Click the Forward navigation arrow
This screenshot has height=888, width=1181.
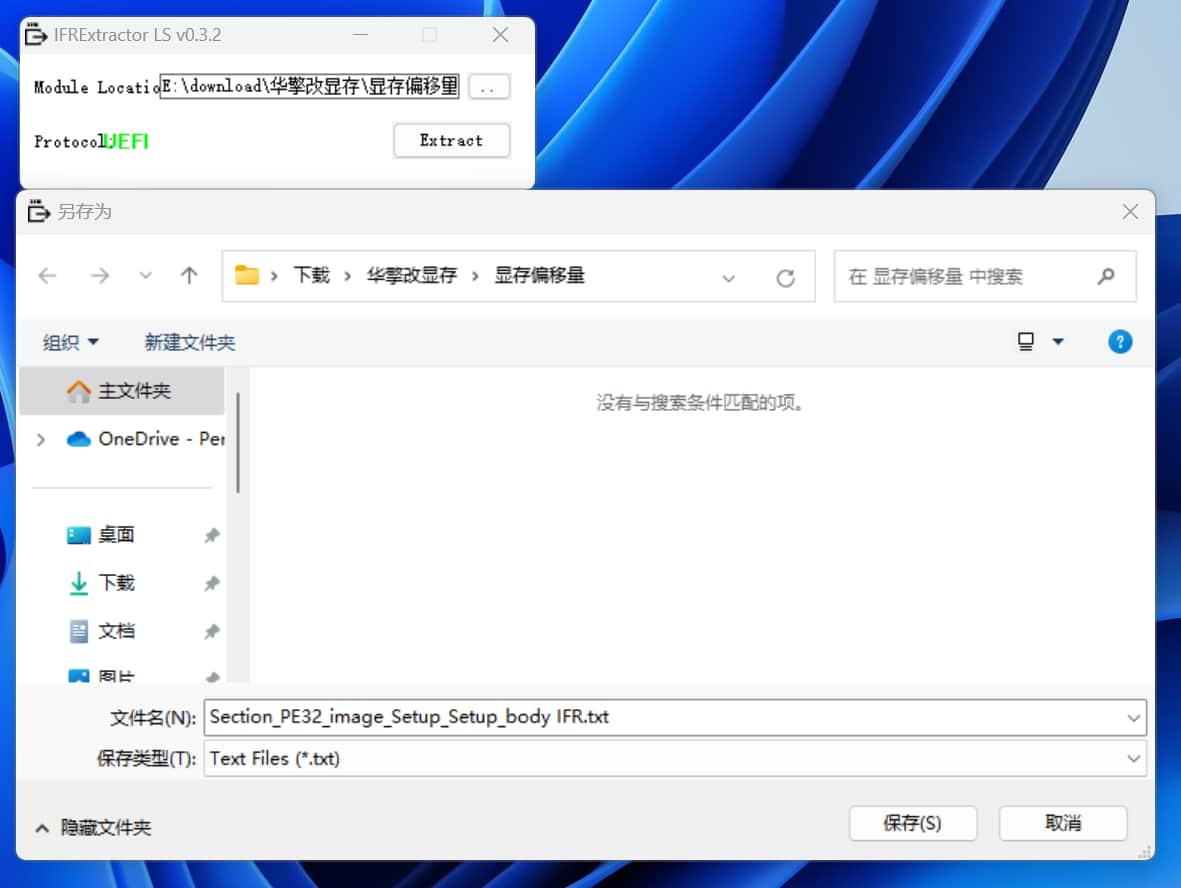(100, 277)
